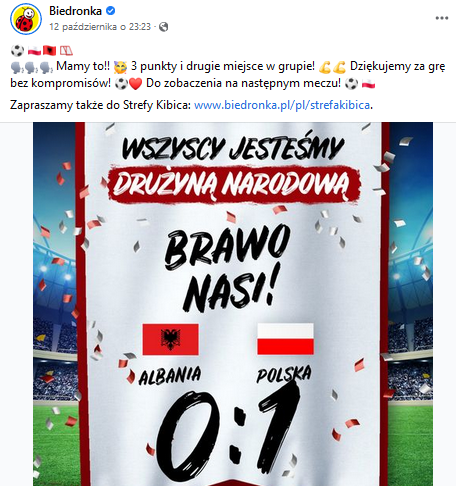Screen dimensions: 456x486
Task: Click the Polish flag emoji on first line
Action: click(34, 51)
